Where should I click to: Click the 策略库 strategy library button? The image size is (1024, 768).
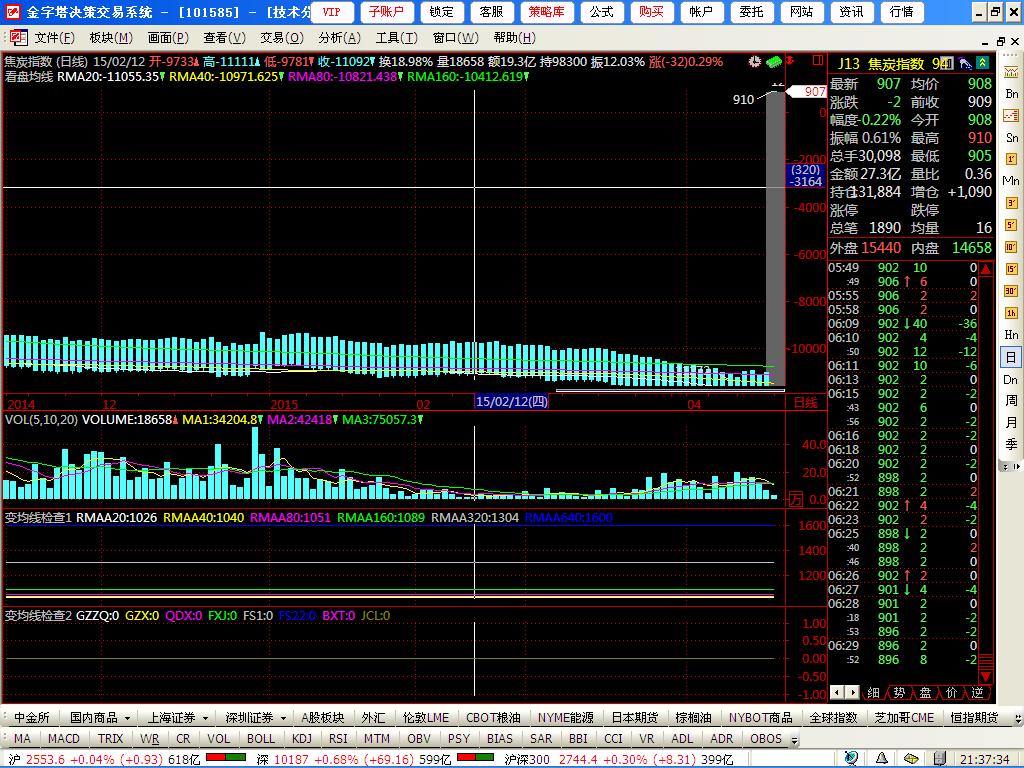(x=546, y=12)
